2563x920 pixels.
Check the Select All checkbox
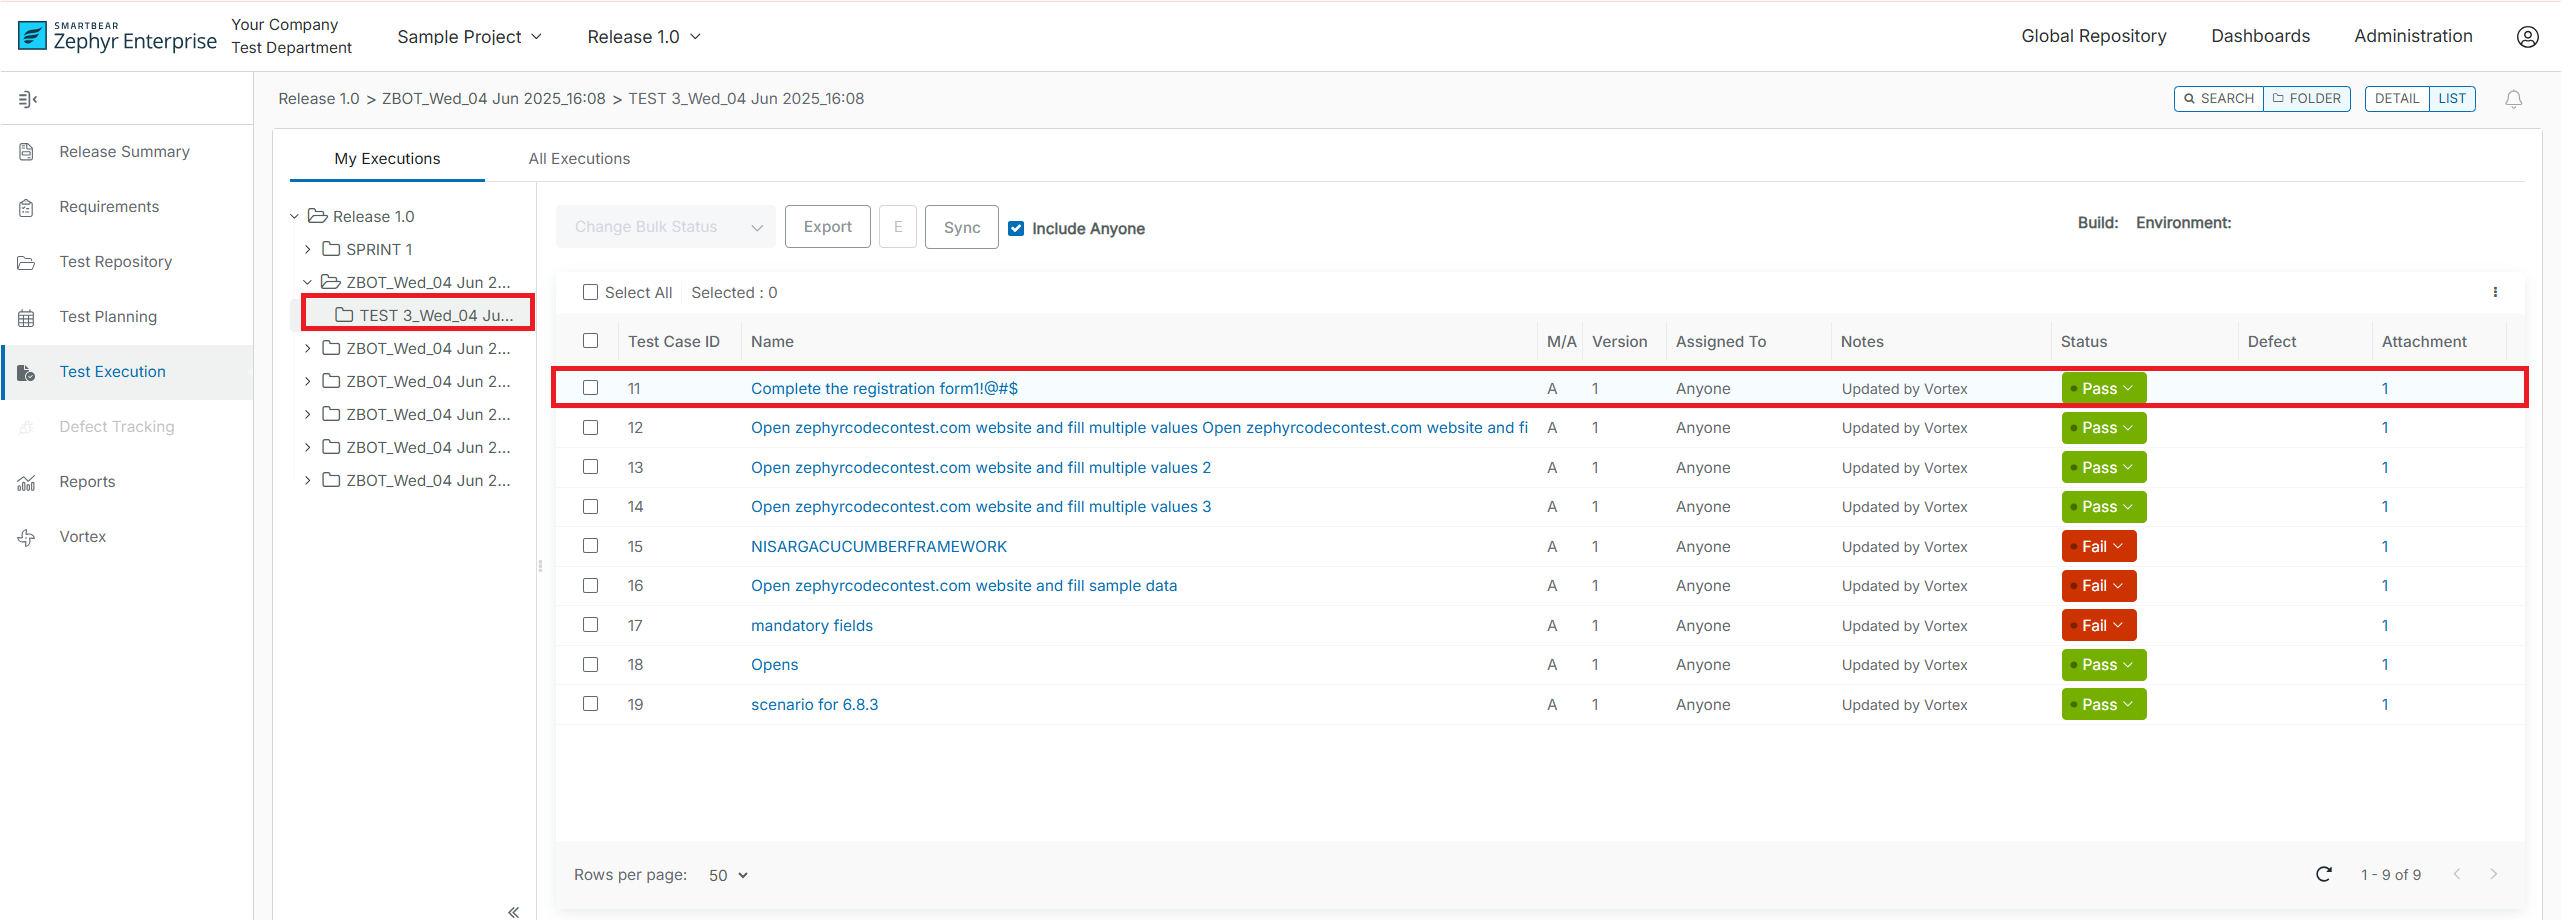591,293
